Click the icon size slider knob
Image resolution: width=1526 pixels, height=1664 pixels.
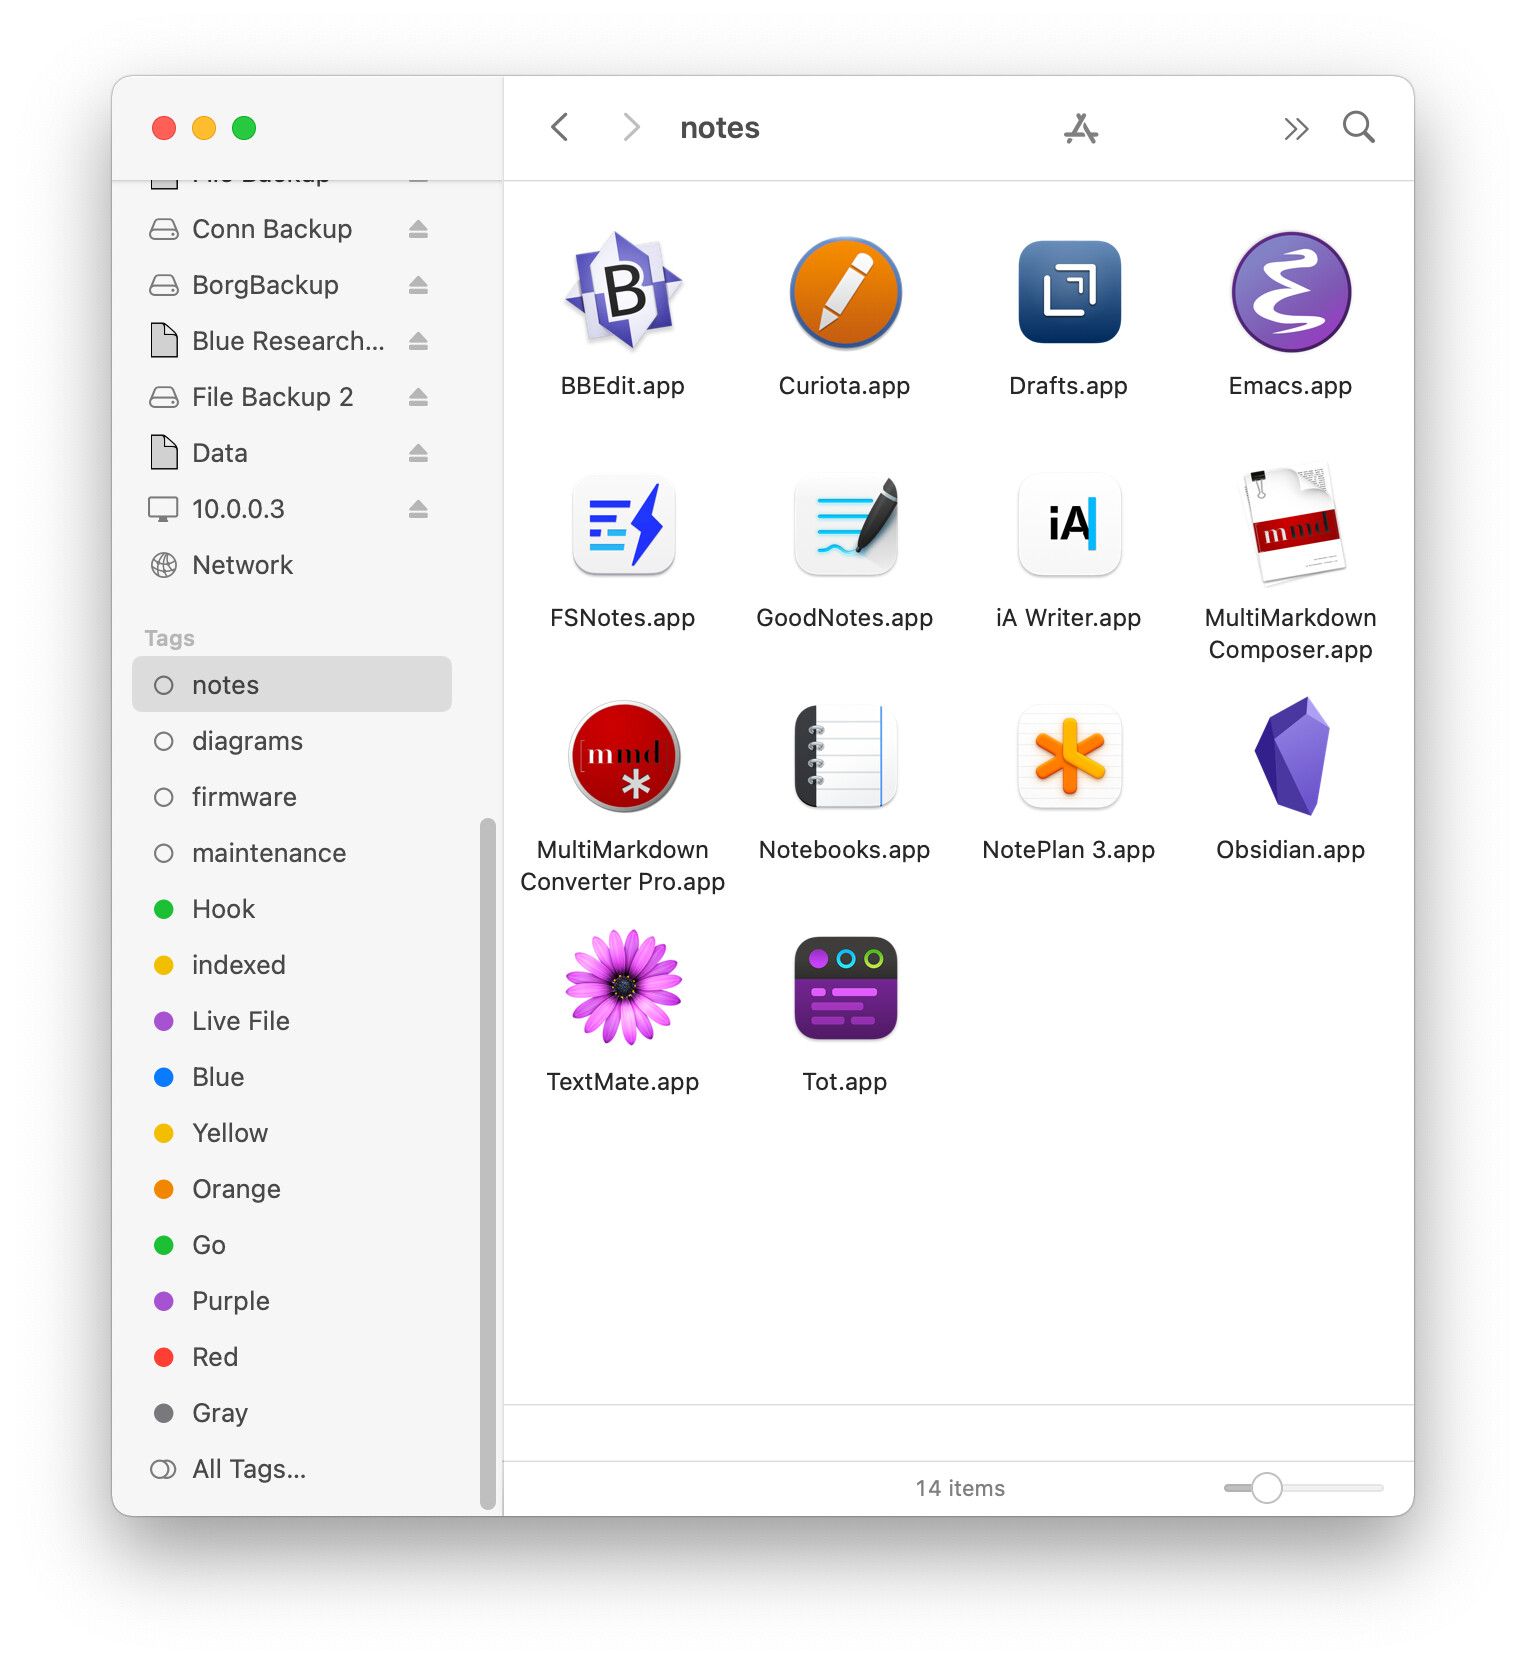pos(1266,1488)
